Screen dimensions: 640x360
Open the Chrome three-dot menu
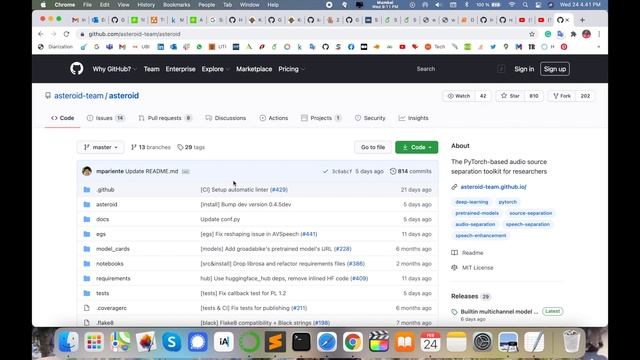pos(599,34)
